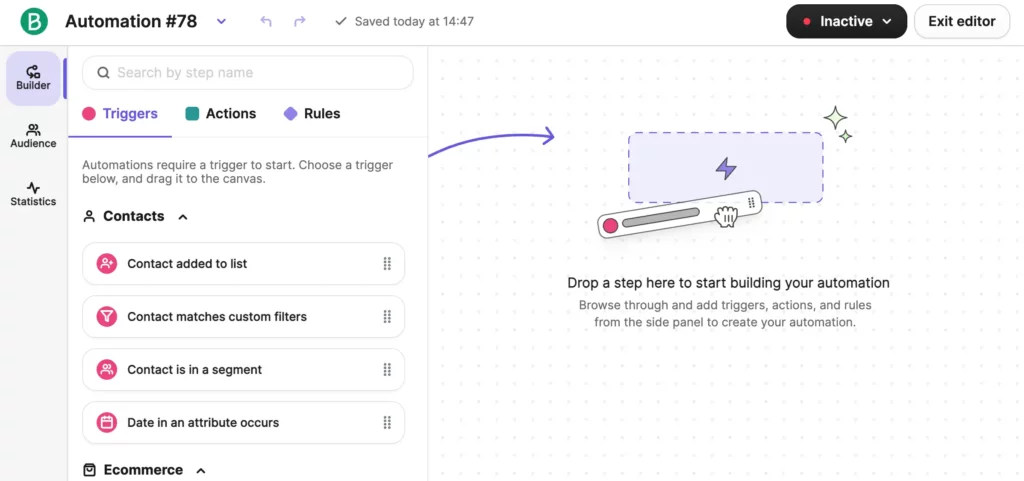Select the Triggers tab
The width and height of the screenshot is (1024, 481).
tap(120, 114)
